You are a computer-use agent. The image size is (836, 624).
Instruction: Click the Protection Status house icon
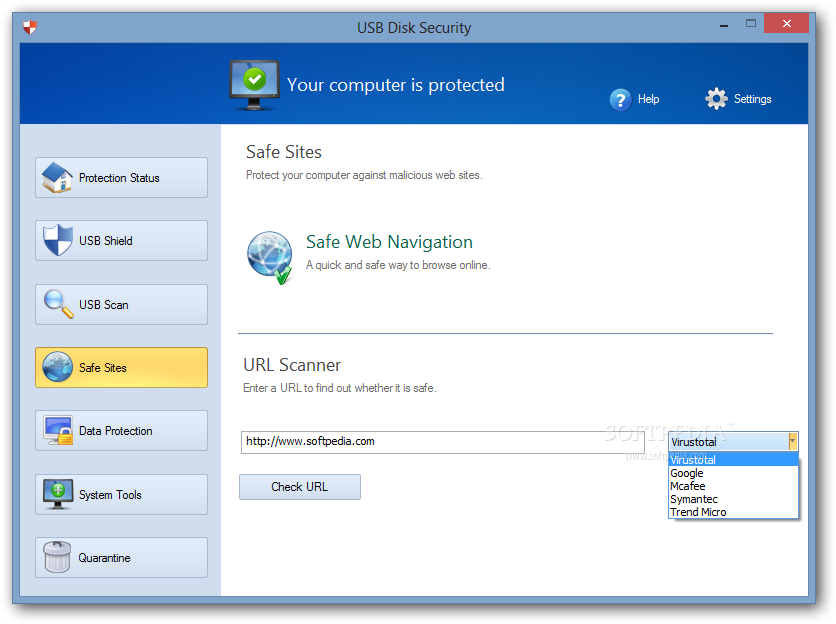(x=57, y=178)
